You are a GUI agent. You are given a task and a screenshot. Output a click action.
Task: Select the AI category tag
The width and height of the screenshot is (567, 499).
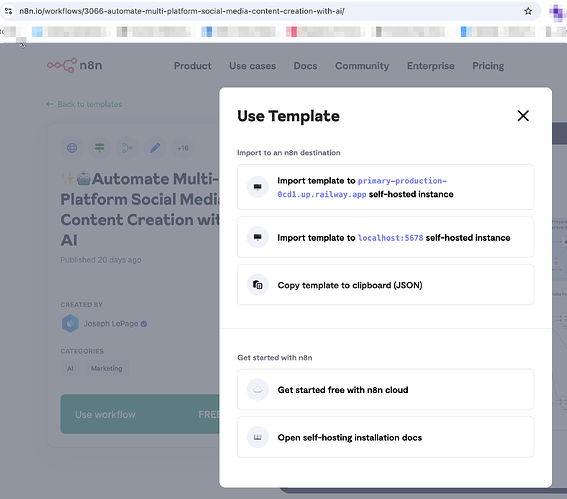[x=70, y=368]
